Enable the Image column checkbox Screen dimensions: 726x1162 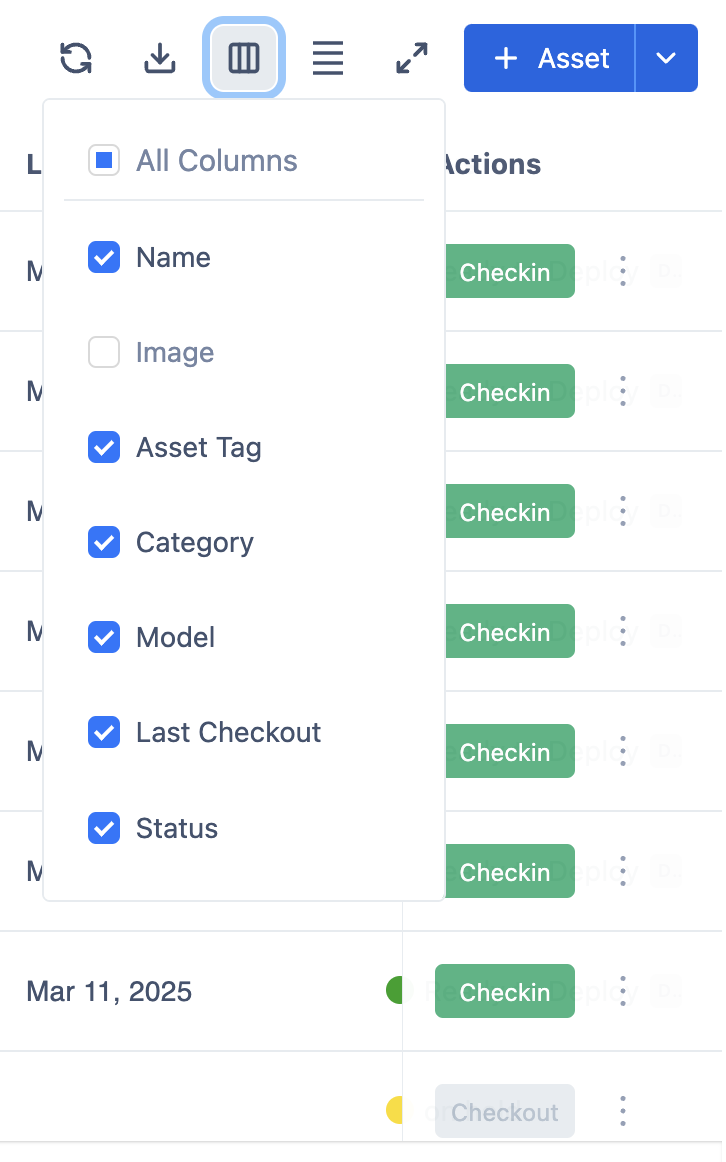104,352
